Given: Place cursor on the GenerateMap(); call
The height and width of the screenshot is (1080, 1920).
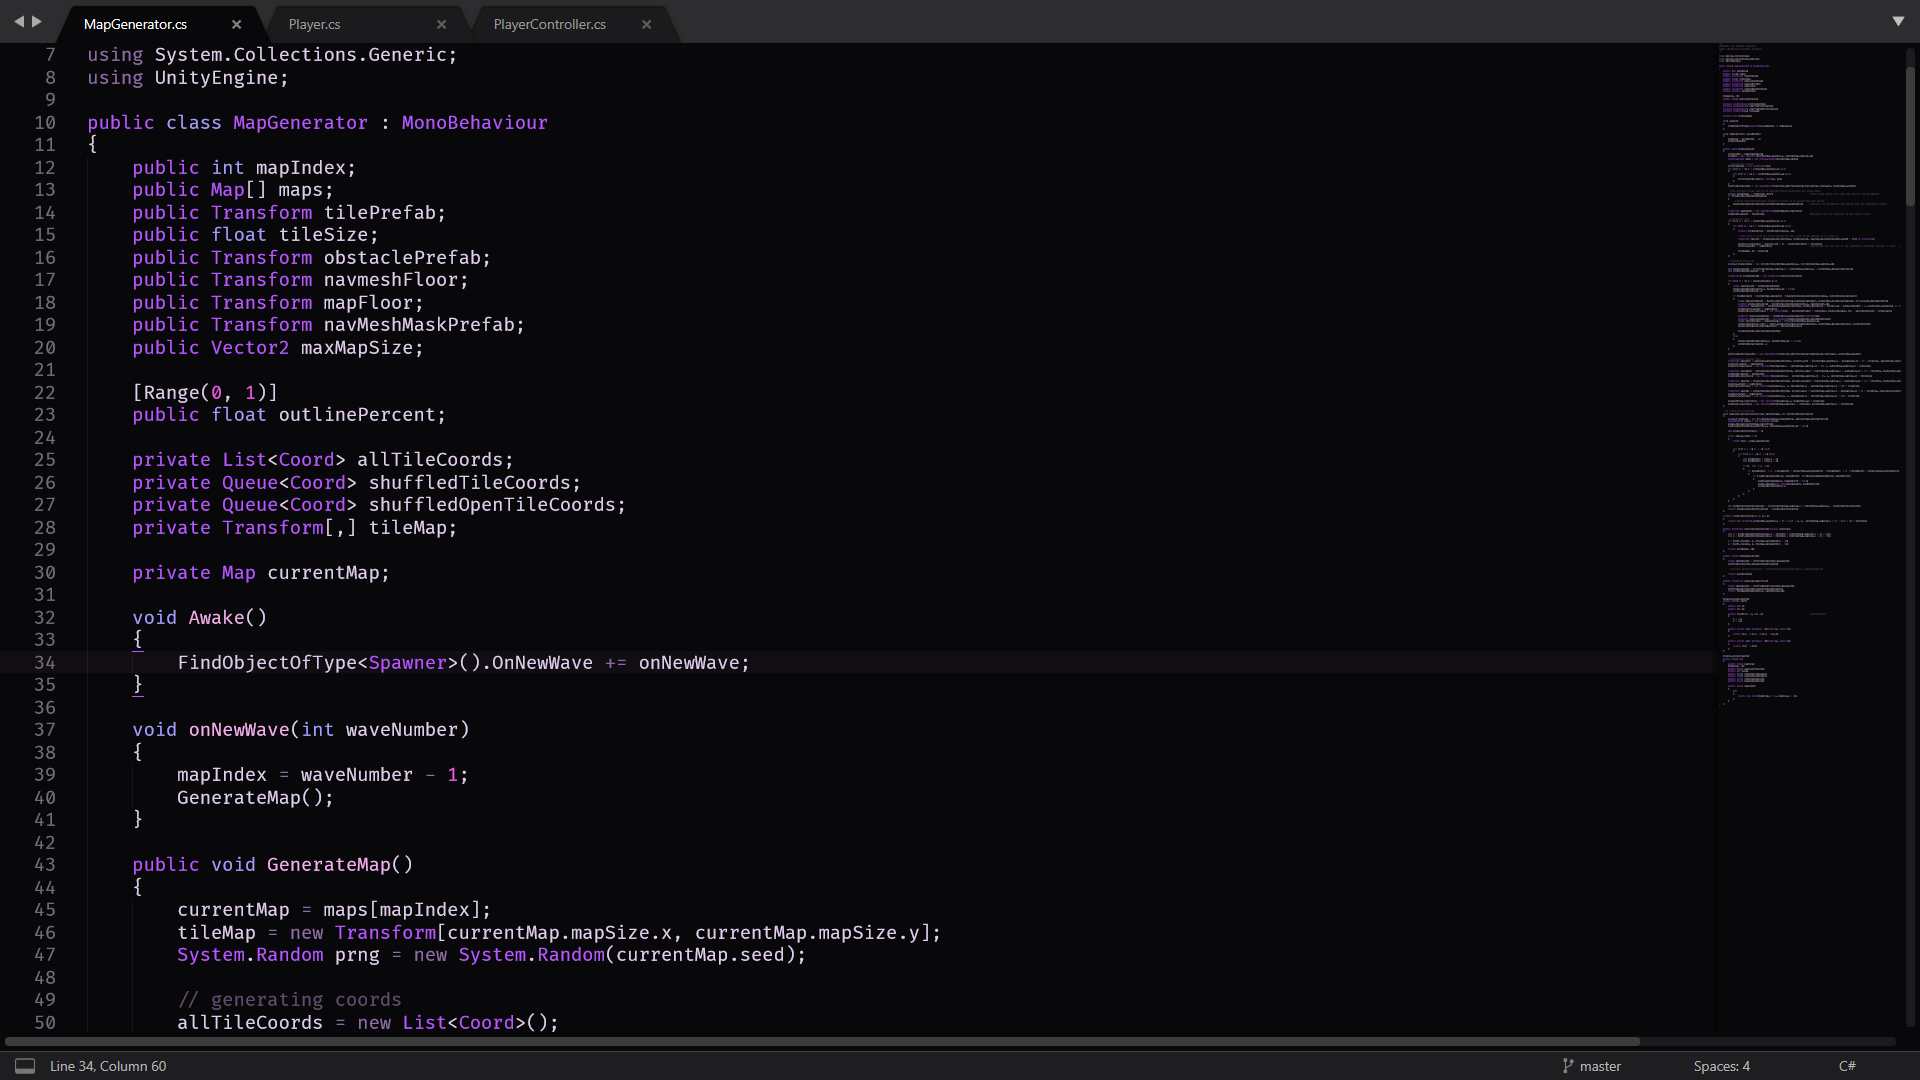Looking at the screenshot, I should pyautogui.click(x=254, y=798).
